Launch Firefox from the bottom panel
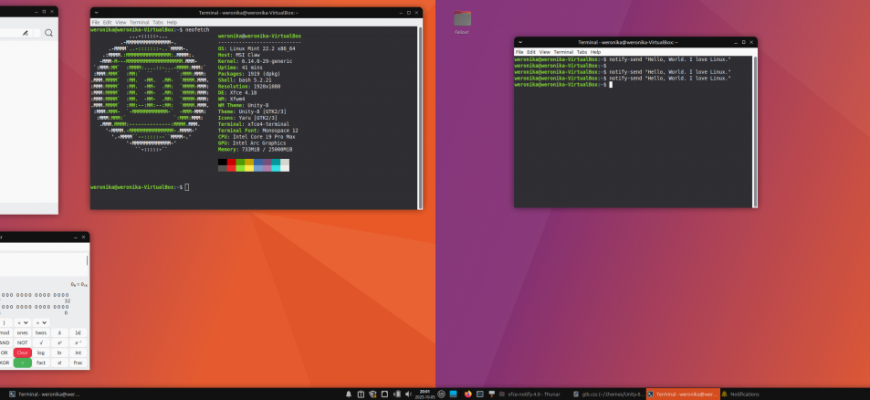 (x=467, y=394)
